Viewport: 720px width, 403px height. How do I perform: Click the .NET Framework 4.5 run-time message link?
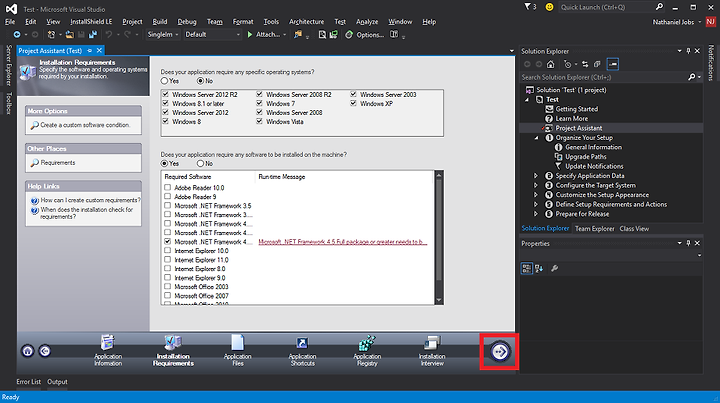pos(343,242)
